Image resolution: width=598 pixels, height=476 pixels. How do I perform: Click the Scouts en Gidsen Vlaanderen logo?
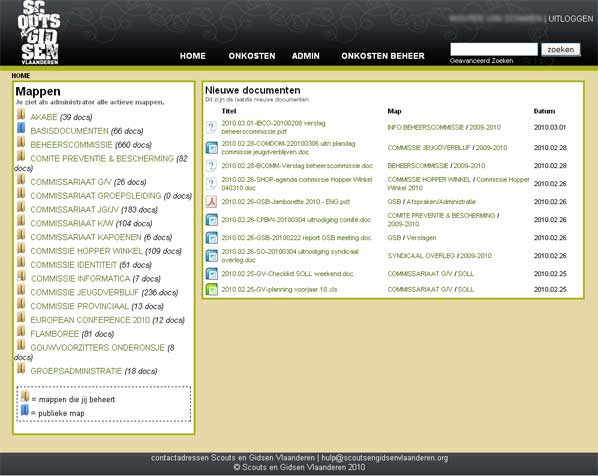[x=39, y=32]
